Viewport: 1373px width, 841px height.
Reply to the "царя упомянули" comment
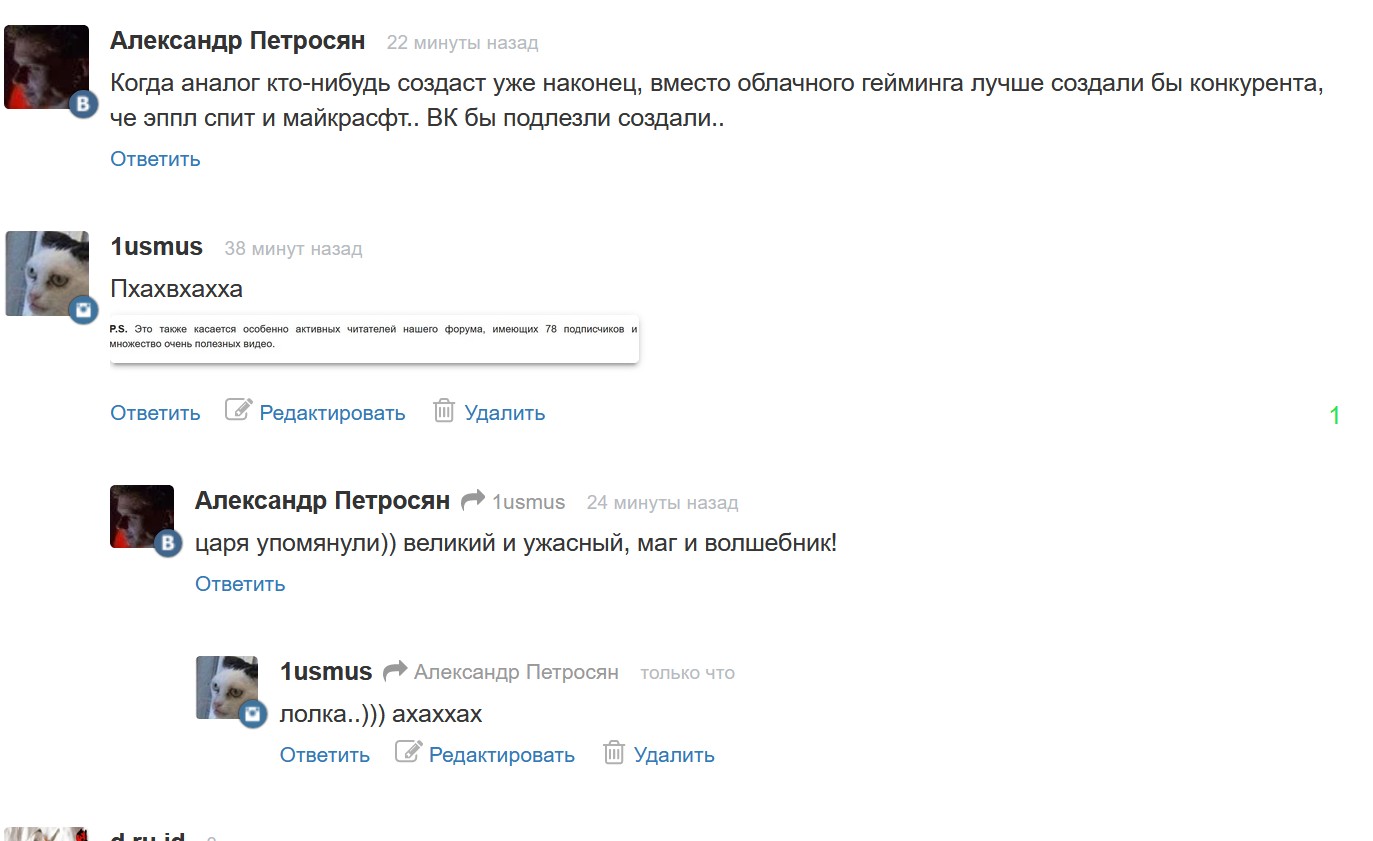coord(240,584)
